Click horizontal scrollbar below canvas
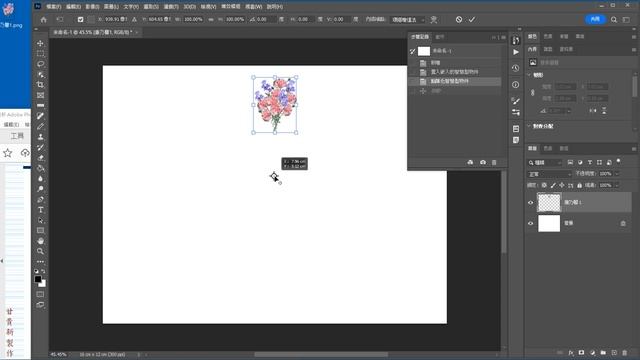Viewport: 640px width, 360px height. 321,355
